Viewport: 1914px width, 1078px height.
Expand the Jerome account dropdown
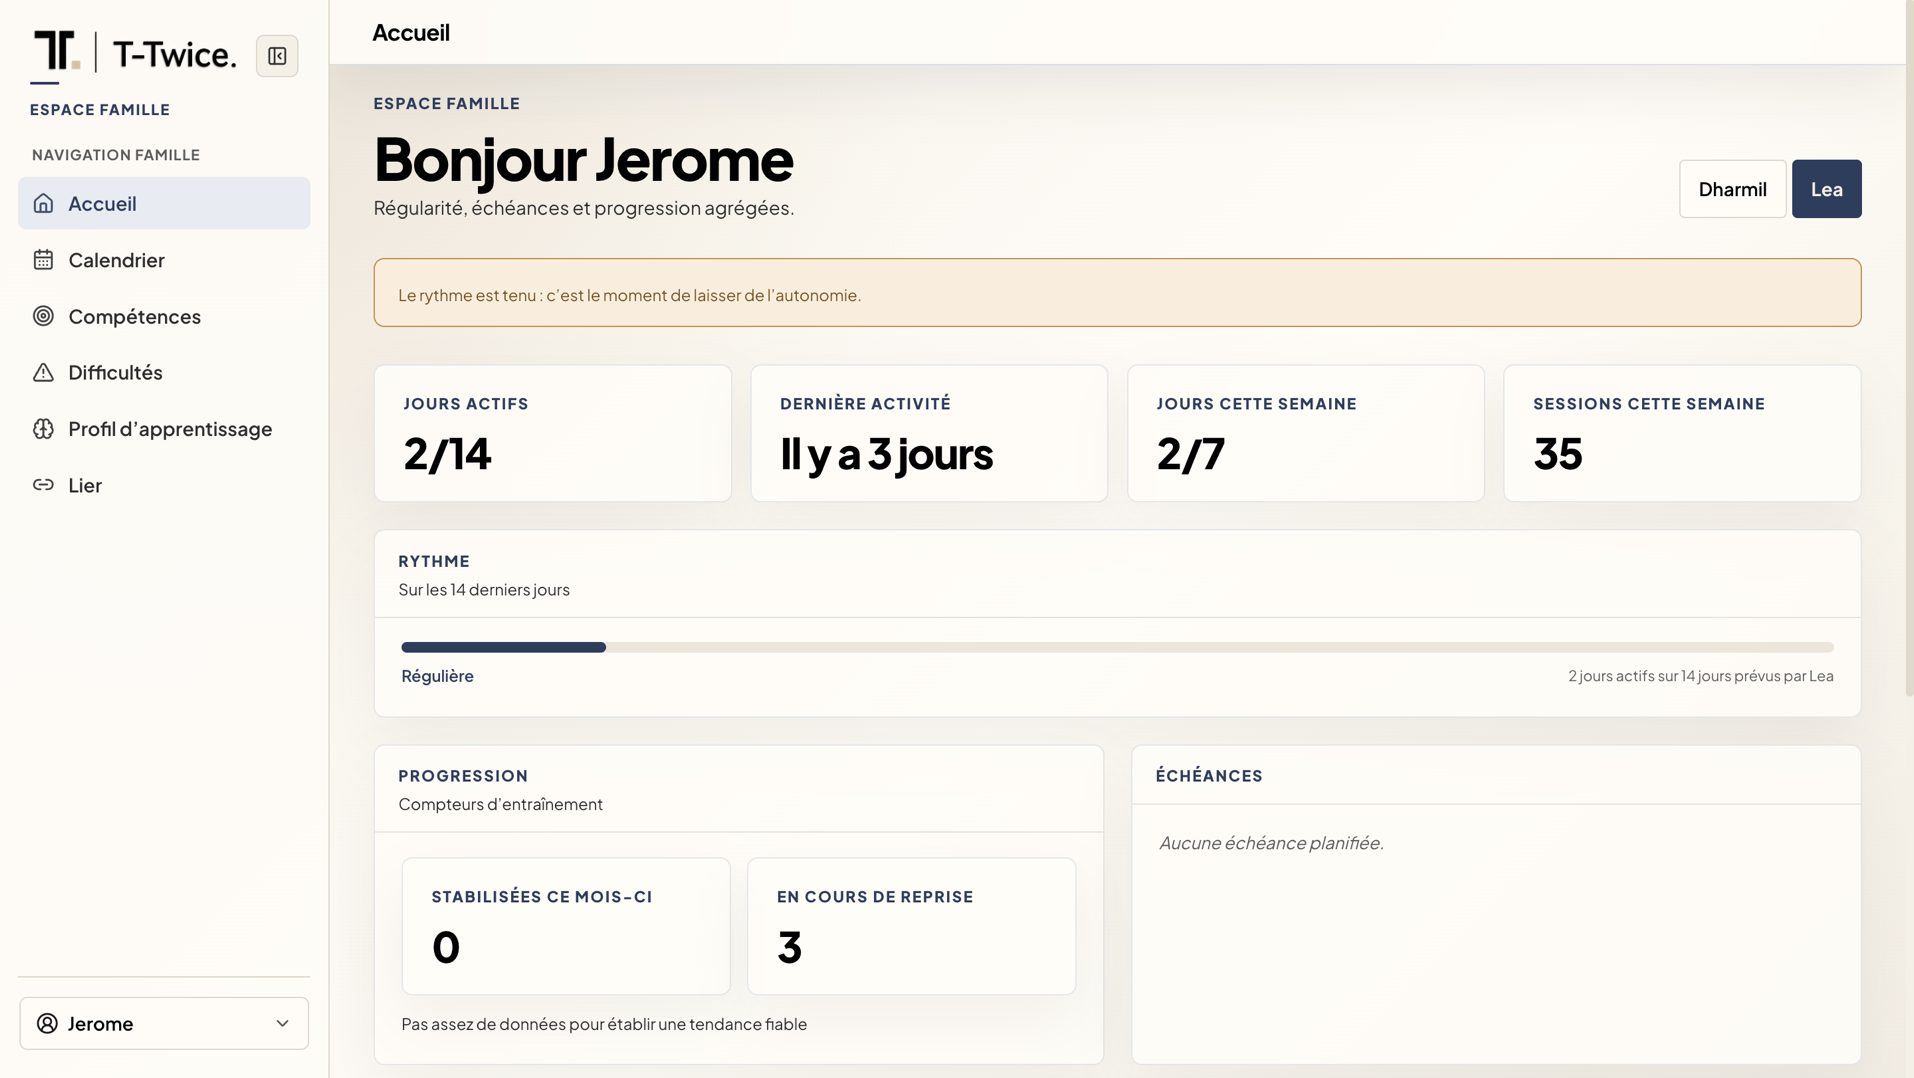click(164, 1023)
